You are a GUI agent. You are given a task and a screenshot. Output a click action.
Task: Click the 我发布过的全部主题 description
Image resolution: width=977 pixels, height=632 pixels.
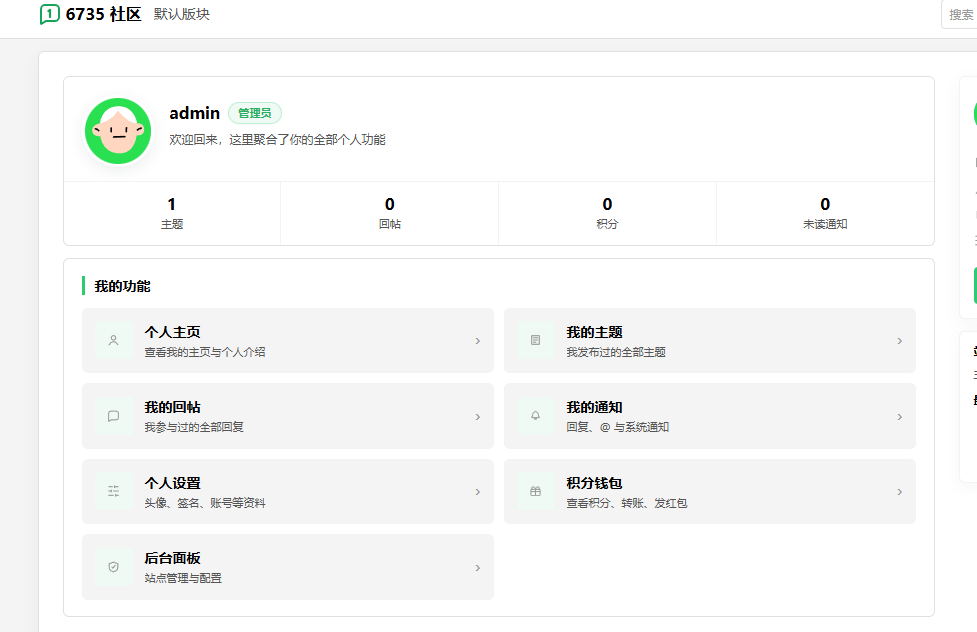click(616, 352)
